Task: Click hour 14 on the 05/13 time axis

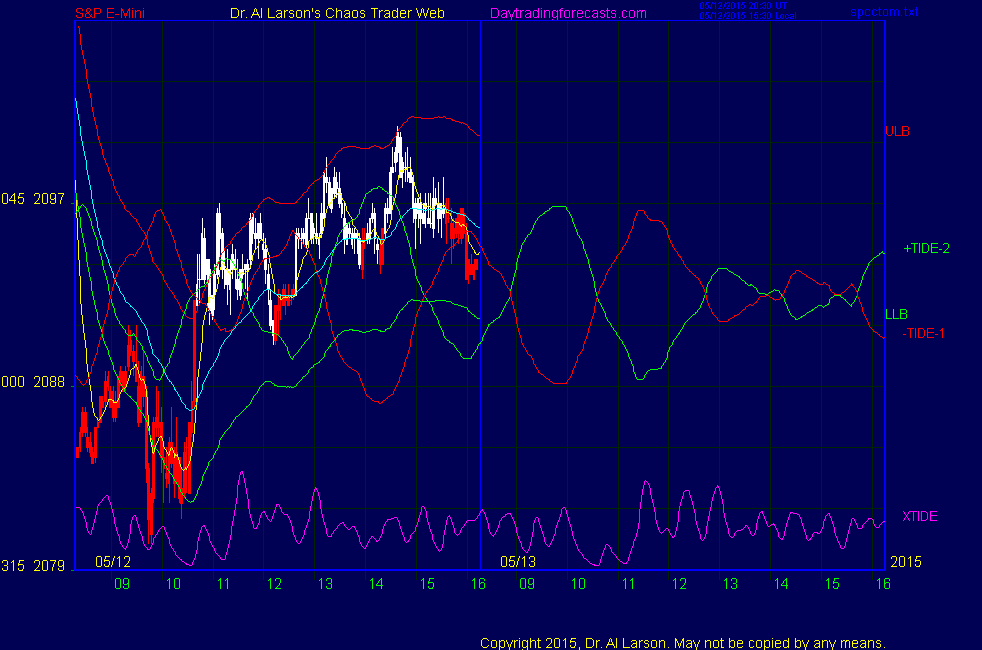Action: point(781,584)
